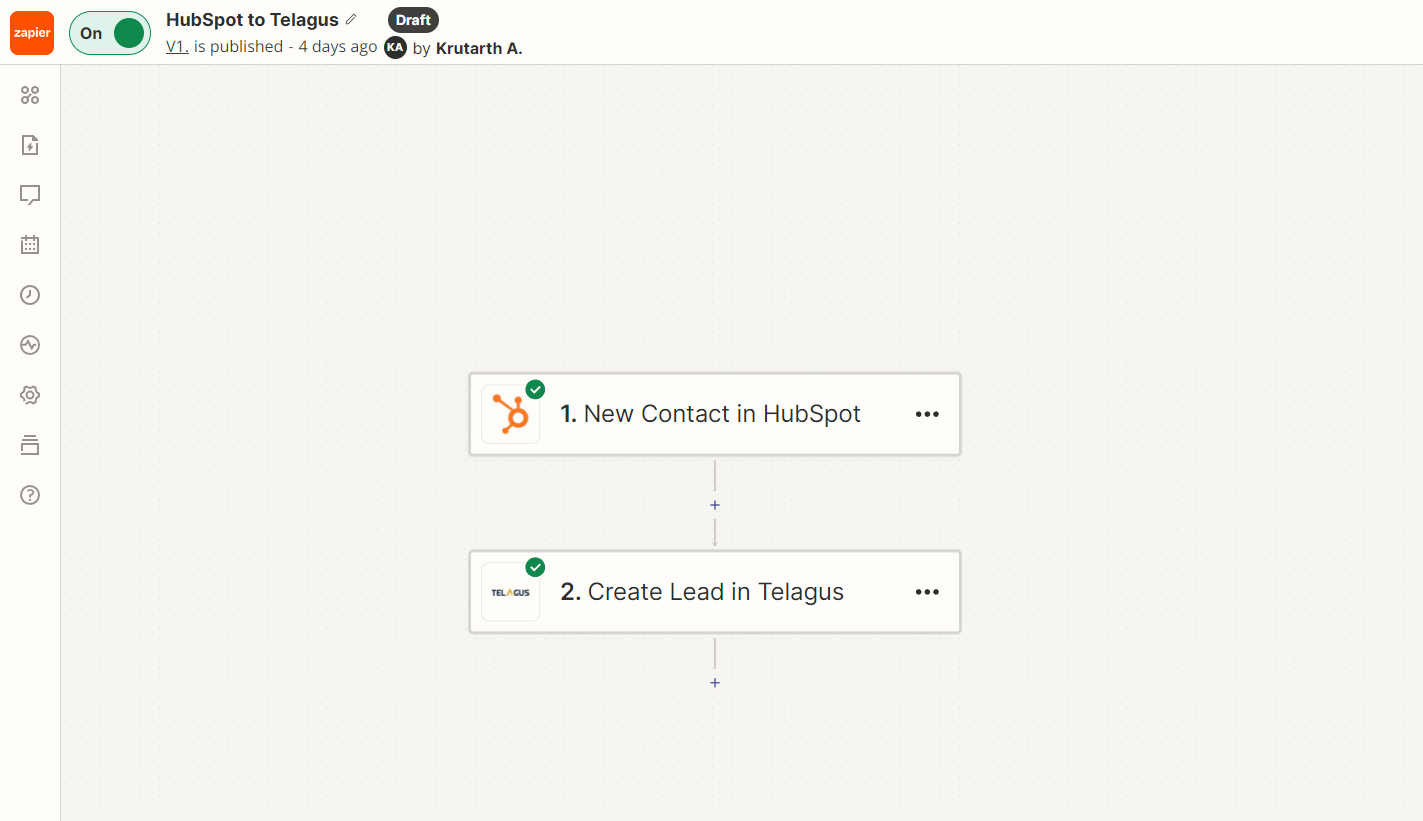This screenshot has height=821, width=1423.
Task: Click the HubSpot icon on the trigger step
Action: [x=510, y=413]
